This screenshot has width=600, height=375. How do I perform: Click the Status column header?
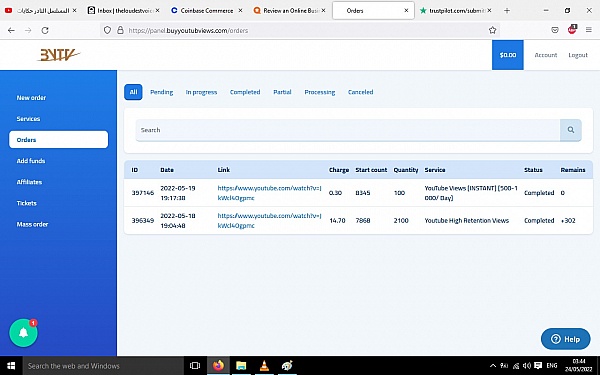(x=533, y=170)
